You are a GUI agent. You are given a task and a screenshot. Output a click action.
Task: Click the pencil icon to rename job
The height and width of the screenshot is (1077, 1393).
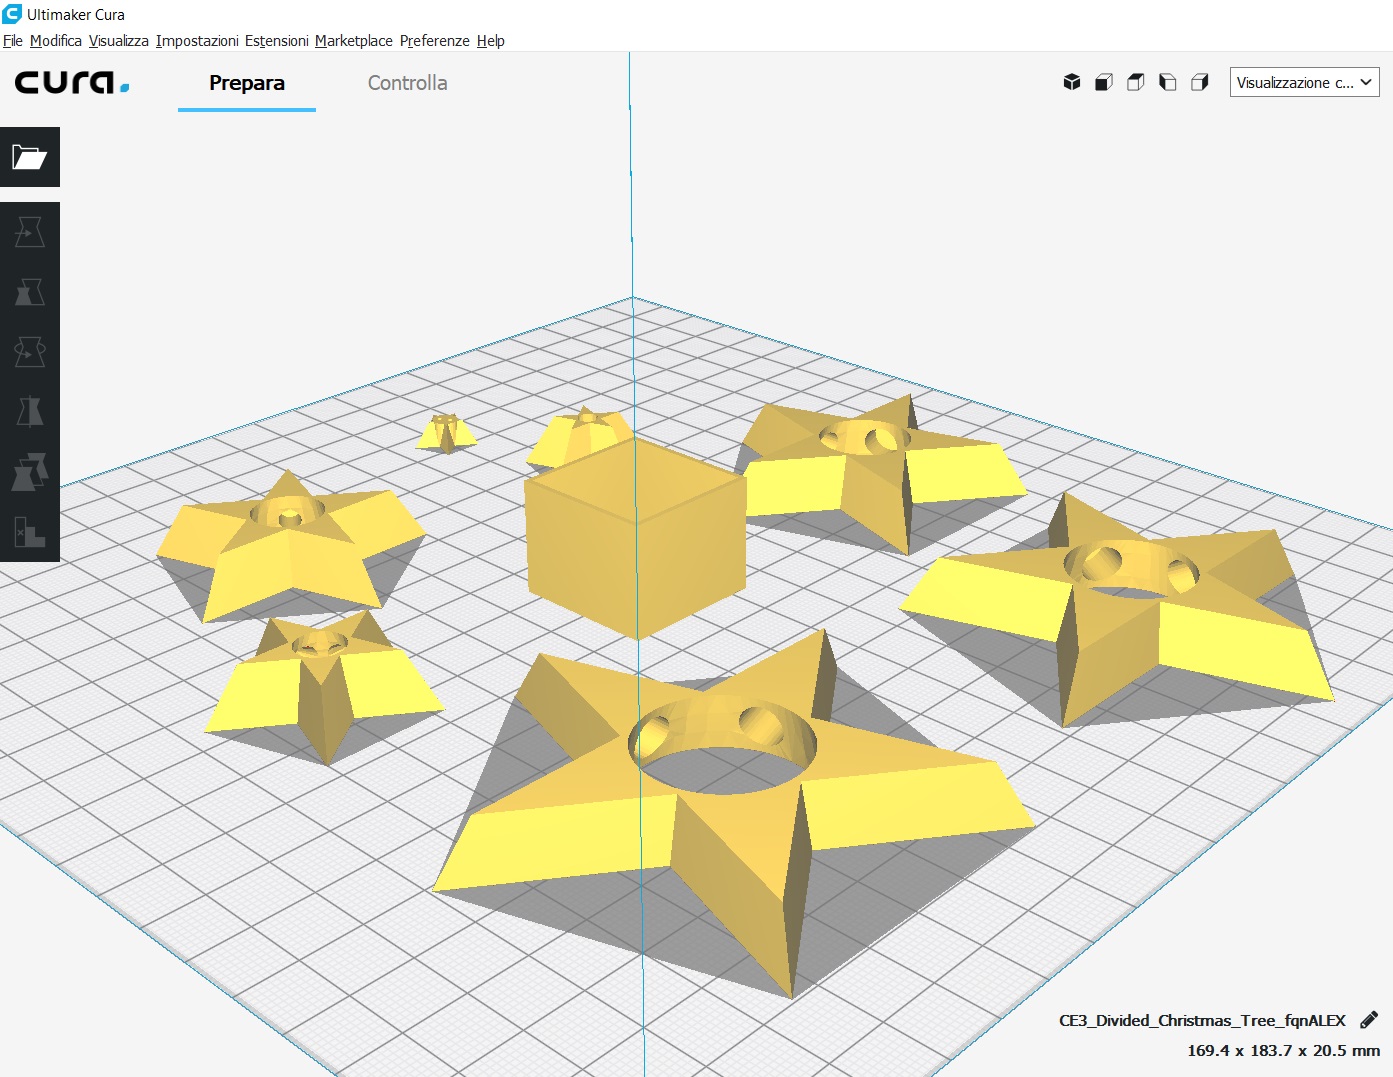[1369, 1020]
